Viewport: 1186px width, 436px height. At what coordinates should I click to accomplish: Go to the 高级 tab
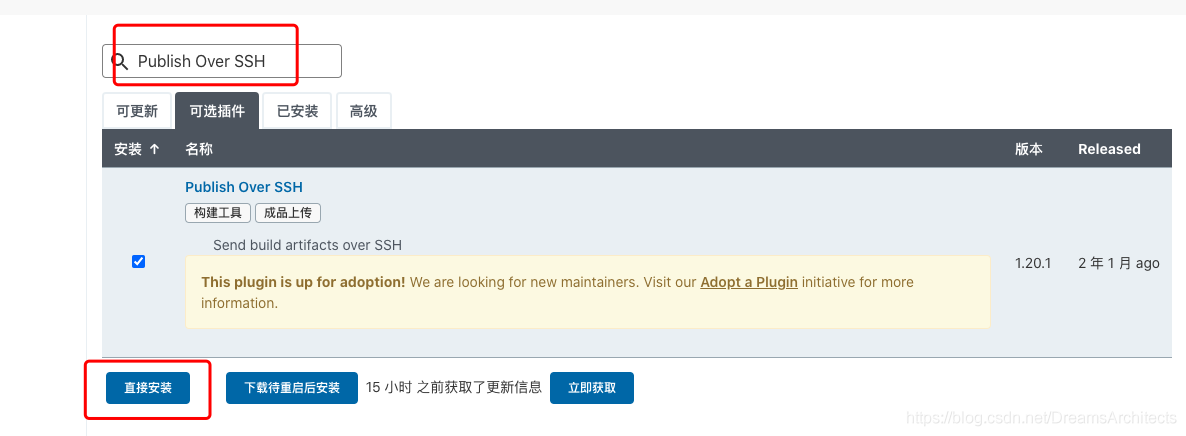(x=363, y=111)
